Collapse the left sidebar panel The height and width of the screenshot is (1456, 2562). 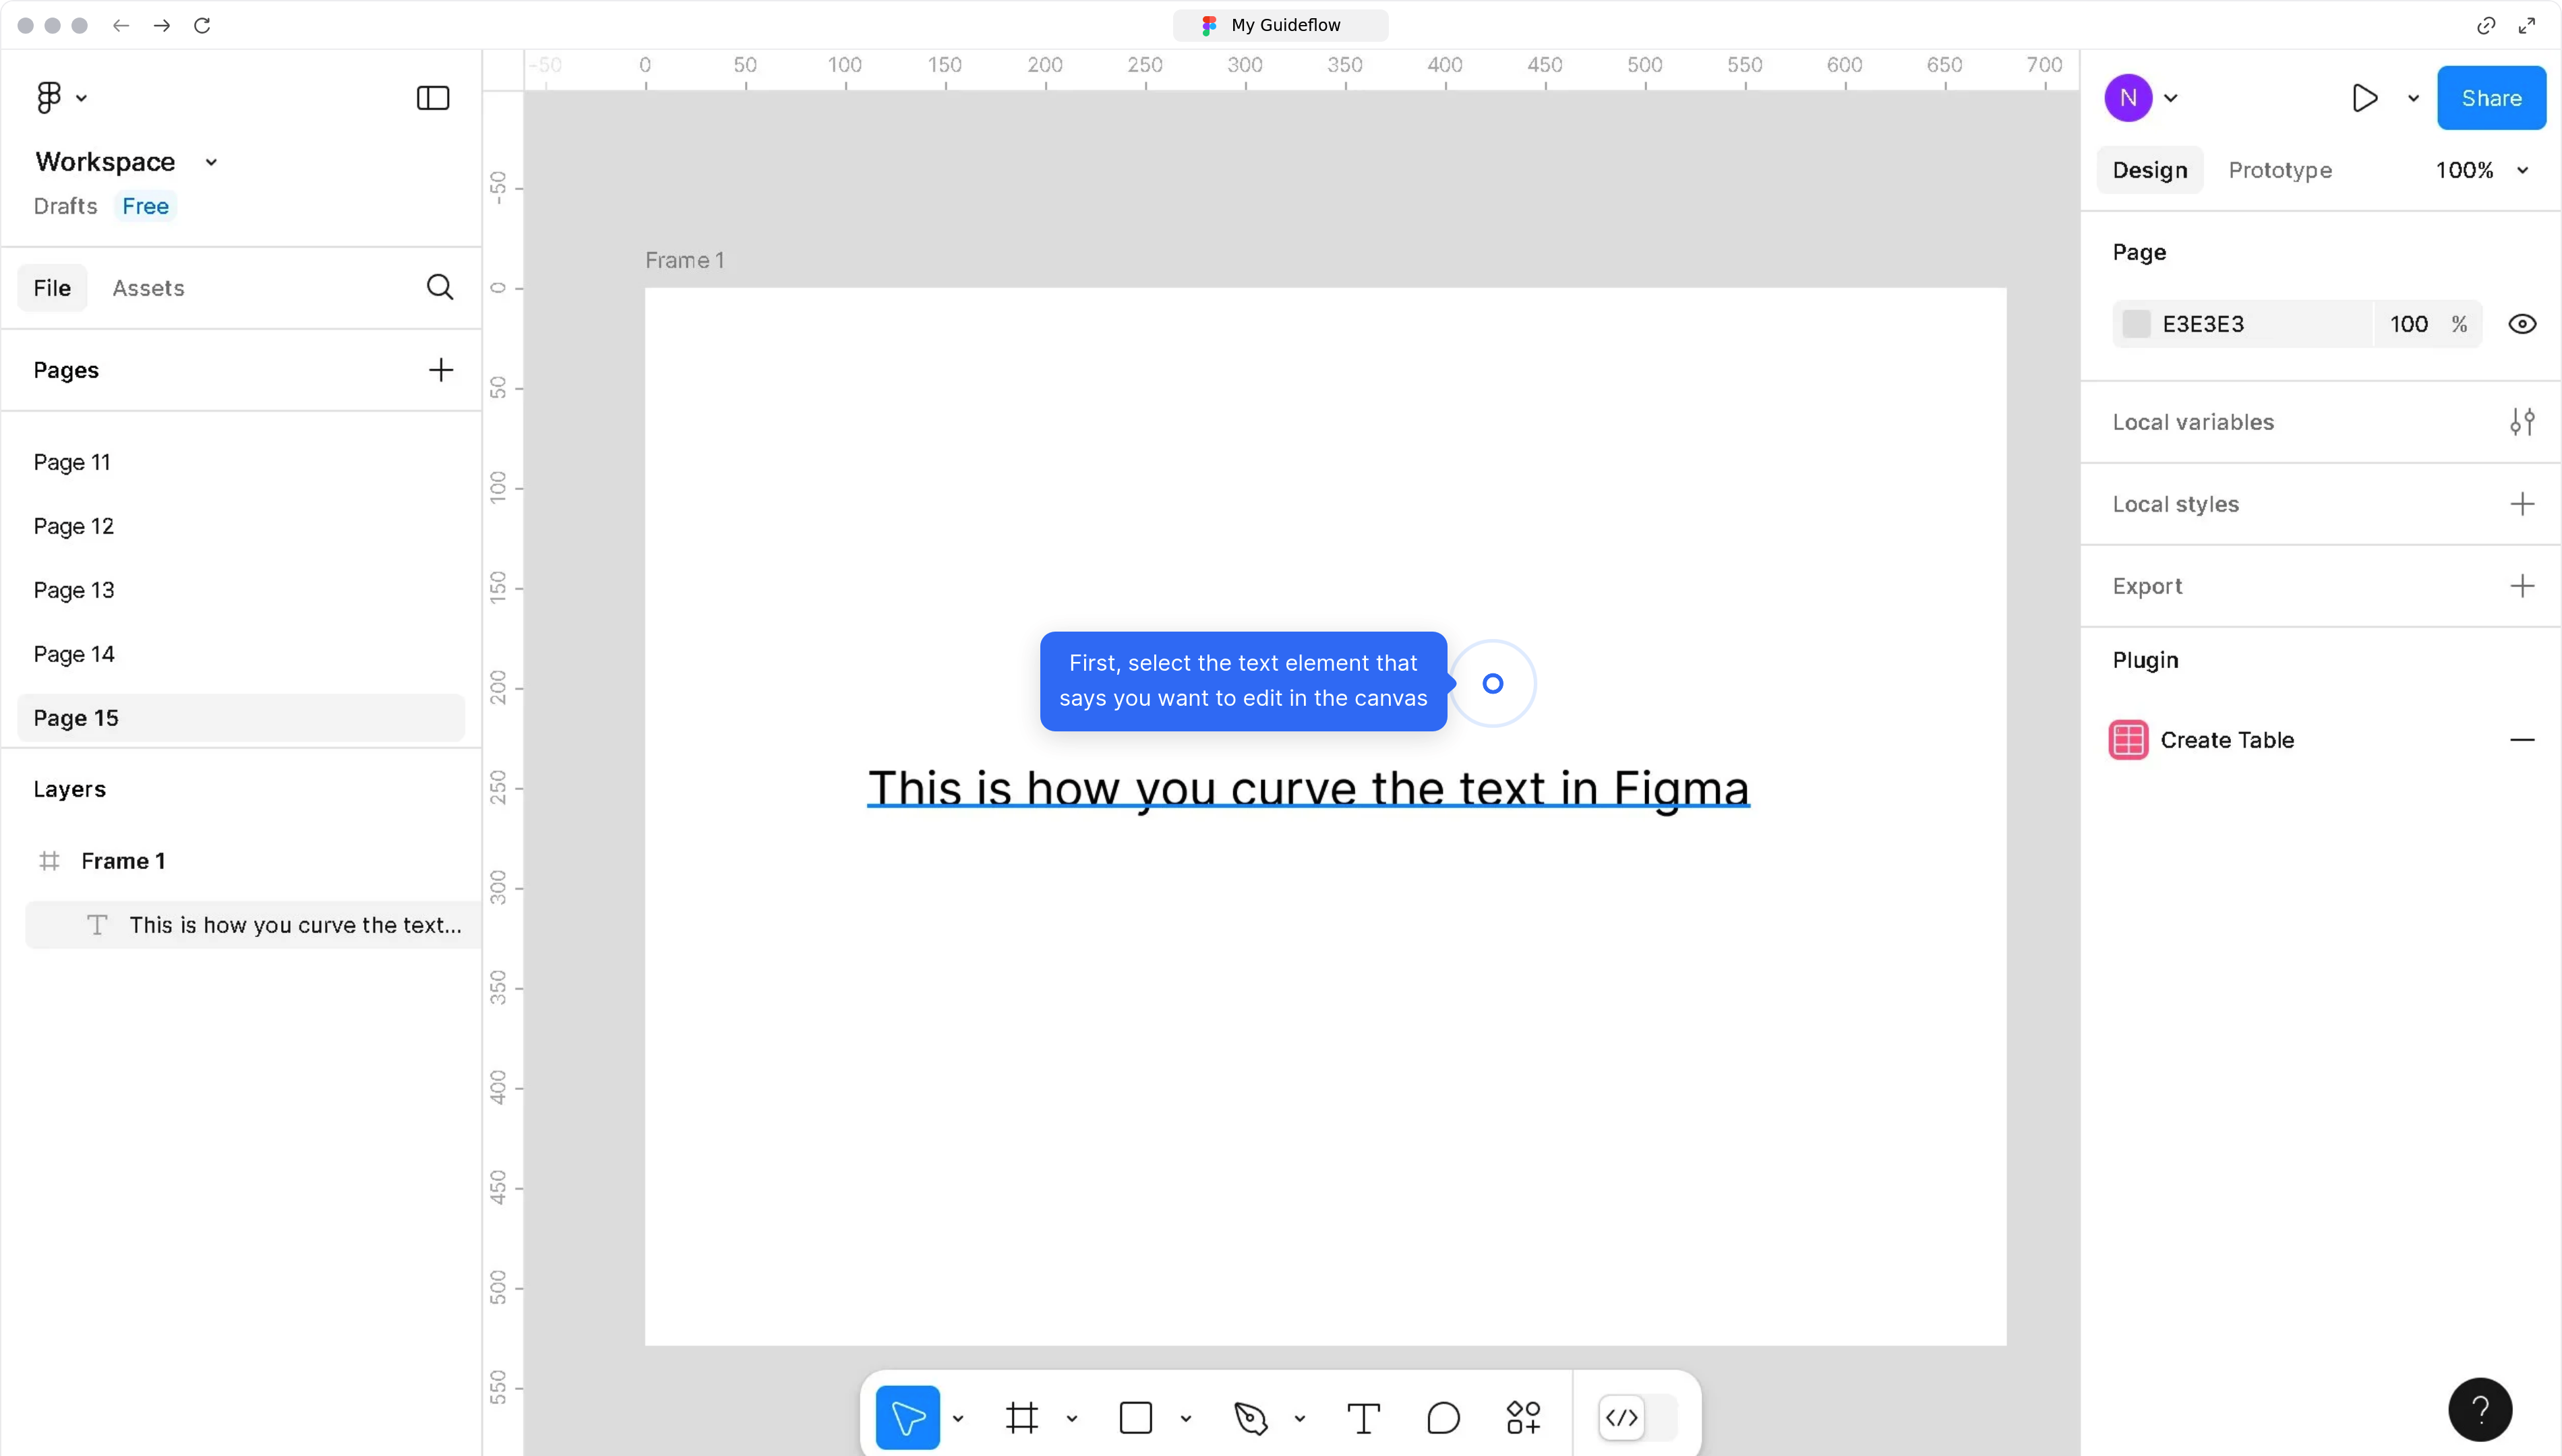click(x=431, y=97)
